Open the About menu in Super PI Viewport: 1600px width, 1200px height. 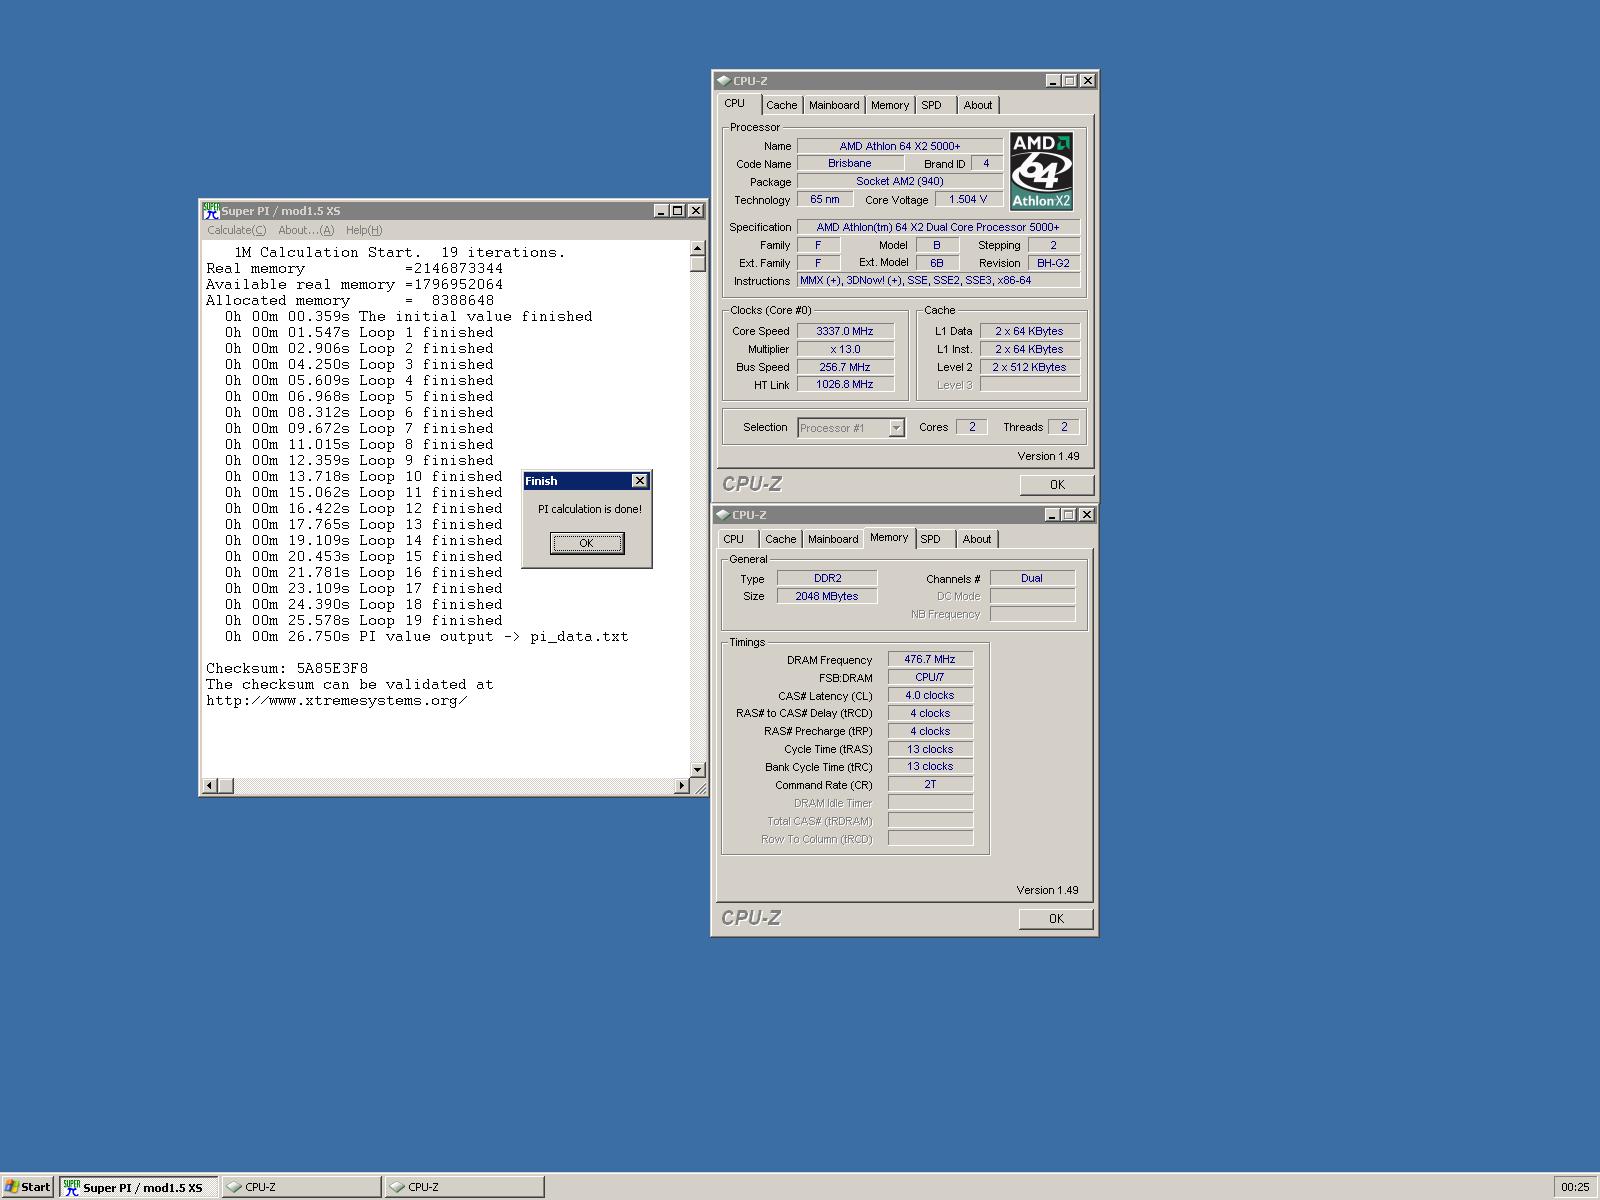[306, 230]
